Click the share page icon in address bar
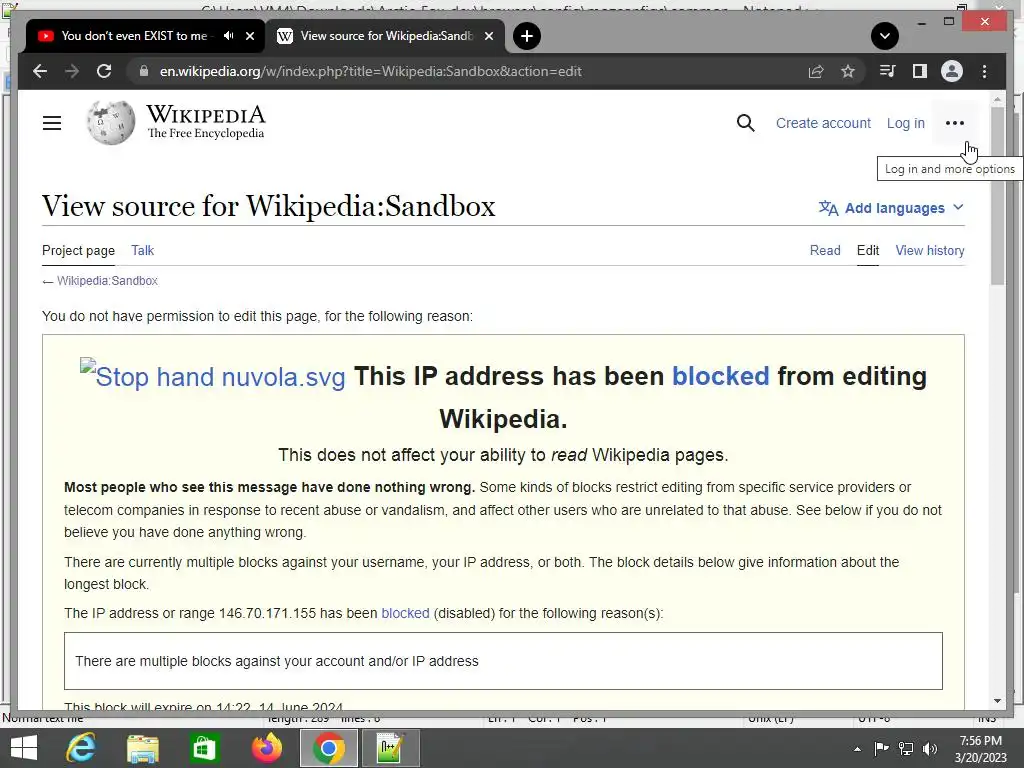This screenshot has width=1024, height=768. point(816,71)
